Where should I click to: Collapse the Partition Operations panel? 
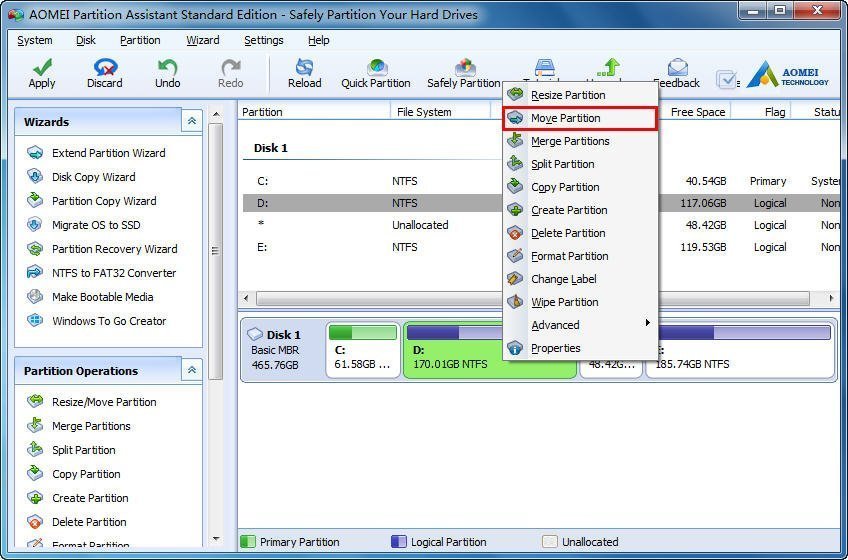[192, 370]
